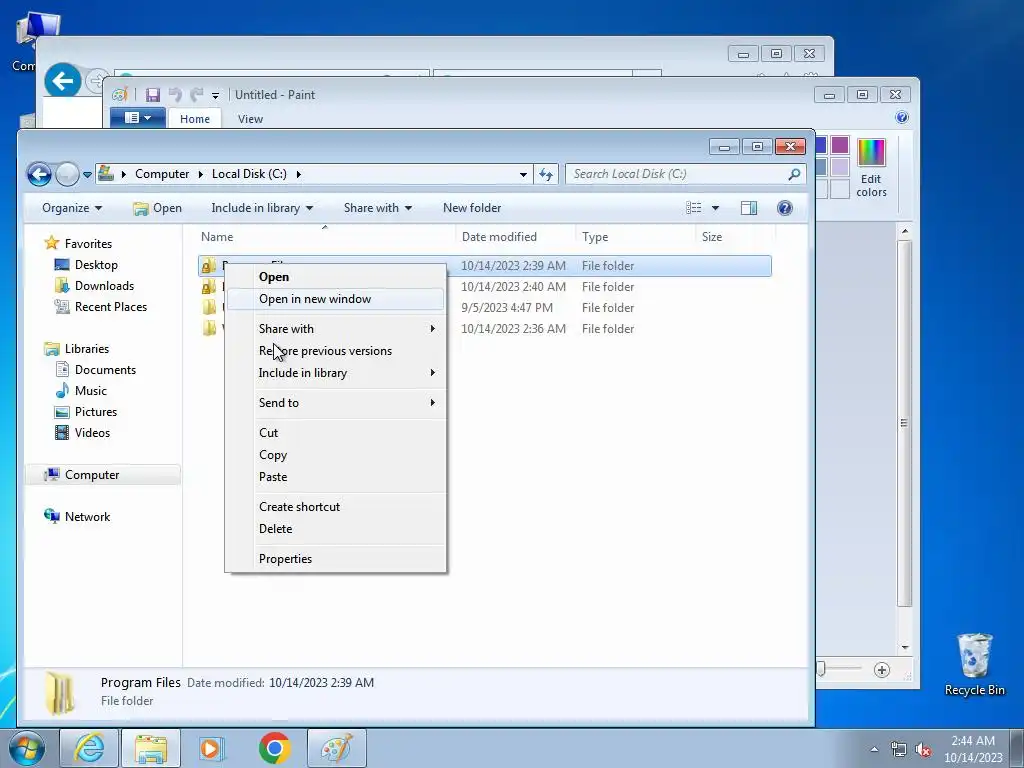
Task: Click Edit colors in Paint
Action: [x=871, y=168]
